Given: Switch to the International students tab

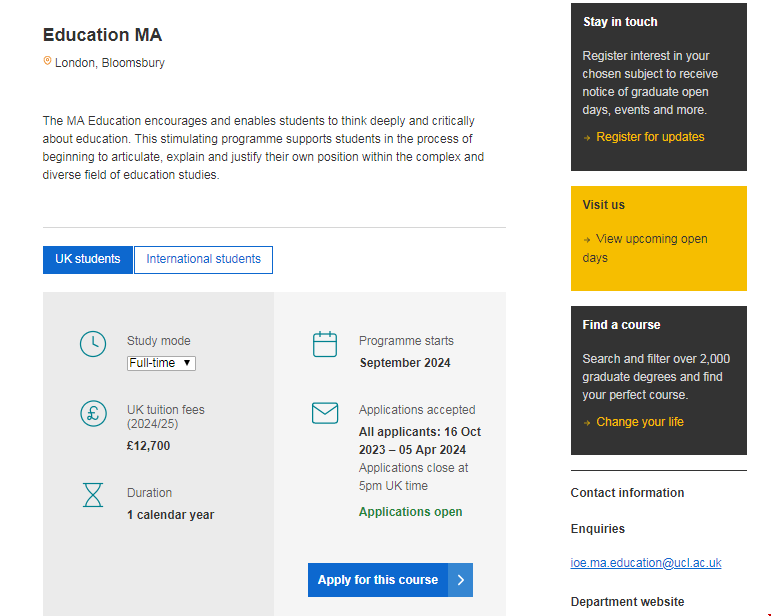Looking at the screenshot, I should (x=203, y=259).
